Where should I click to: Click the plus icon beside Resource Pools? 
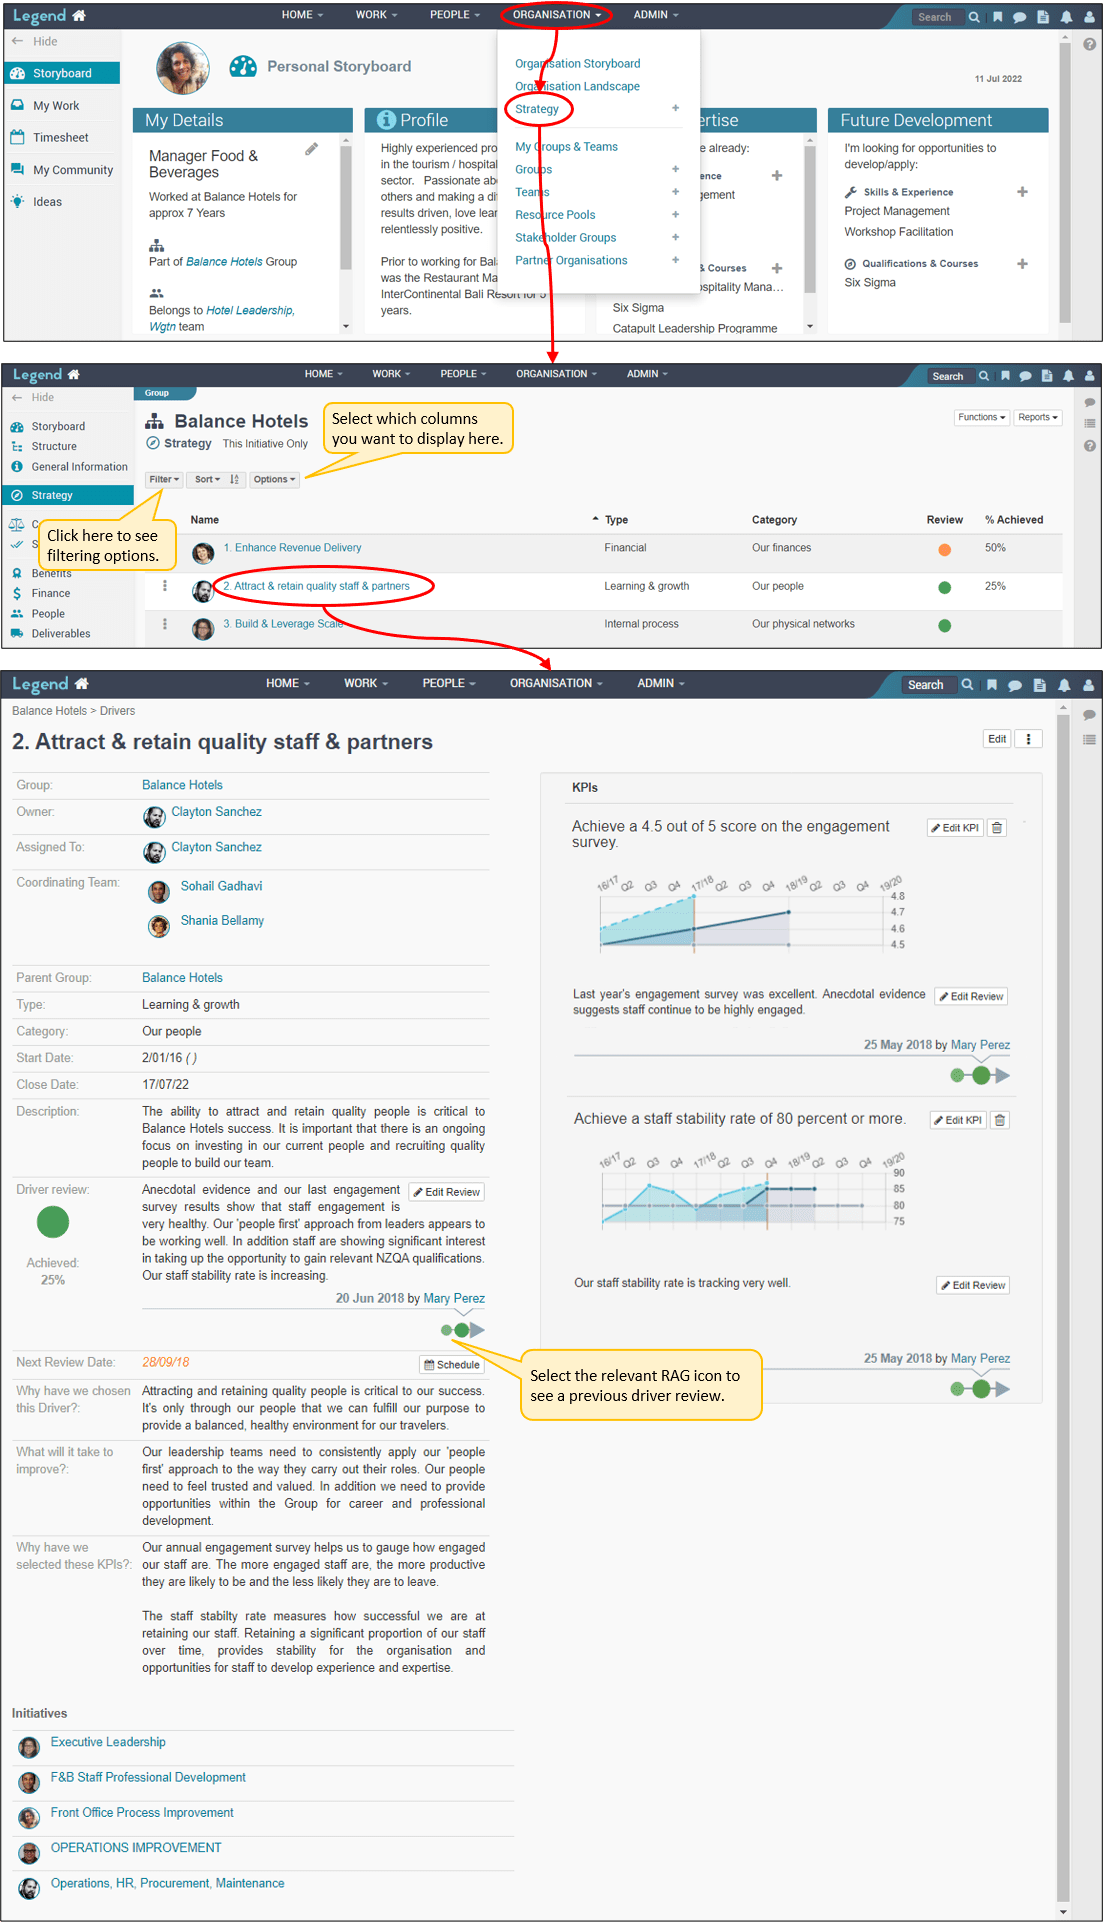676,214
